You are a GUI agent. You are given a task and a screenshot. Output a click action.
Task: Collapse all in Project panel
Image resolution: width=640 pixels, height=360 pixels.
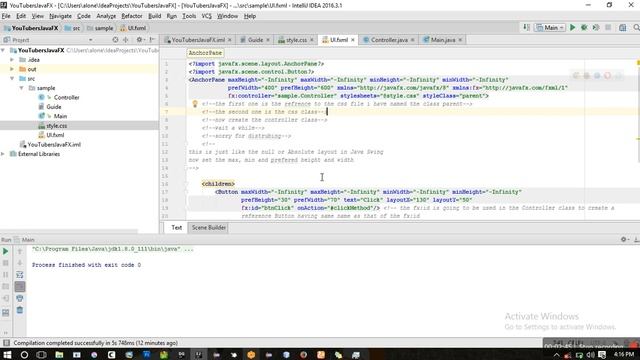coord(126,40)
